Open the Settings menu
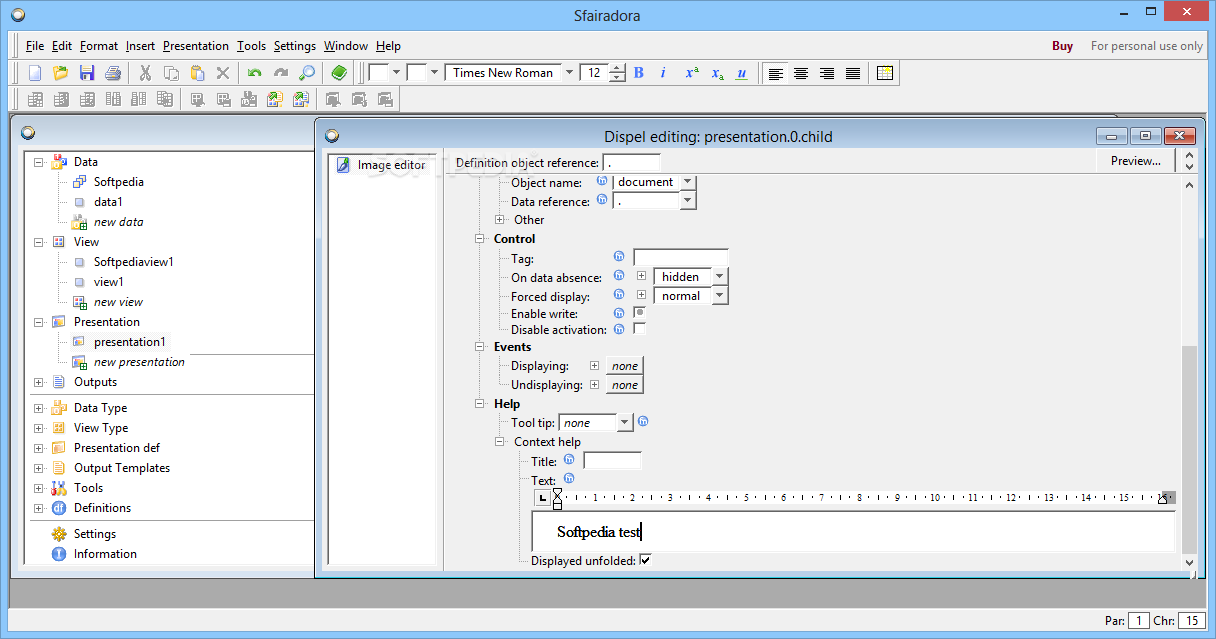 click(295, 46)
